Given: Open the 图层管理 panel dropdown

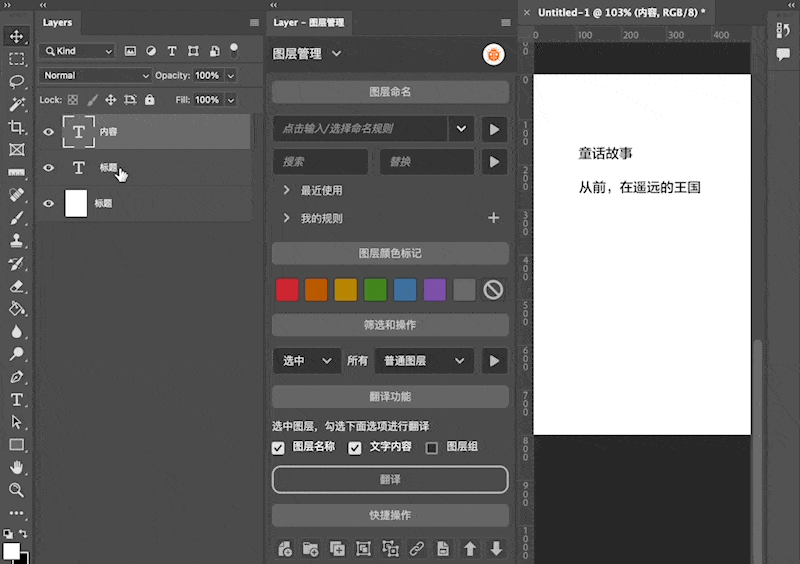Looking at the screenshot, I should click(x=337, y=53).
